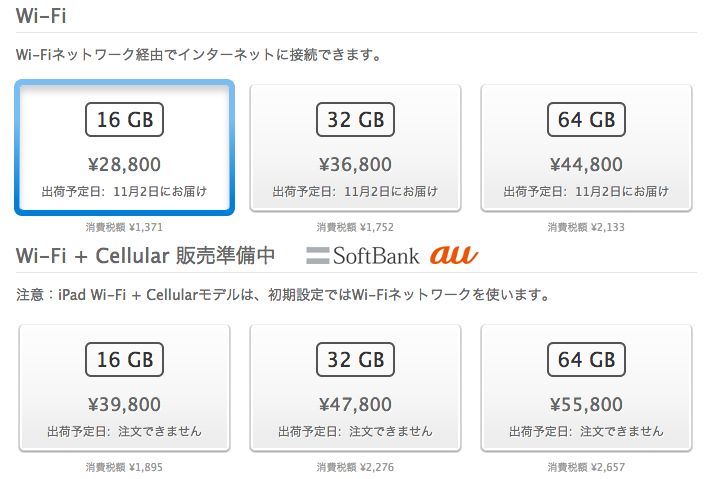Pick Cellular 64 GB ¥55,800 option
Viewport: 707px width, 479px height.
point(586,387)
